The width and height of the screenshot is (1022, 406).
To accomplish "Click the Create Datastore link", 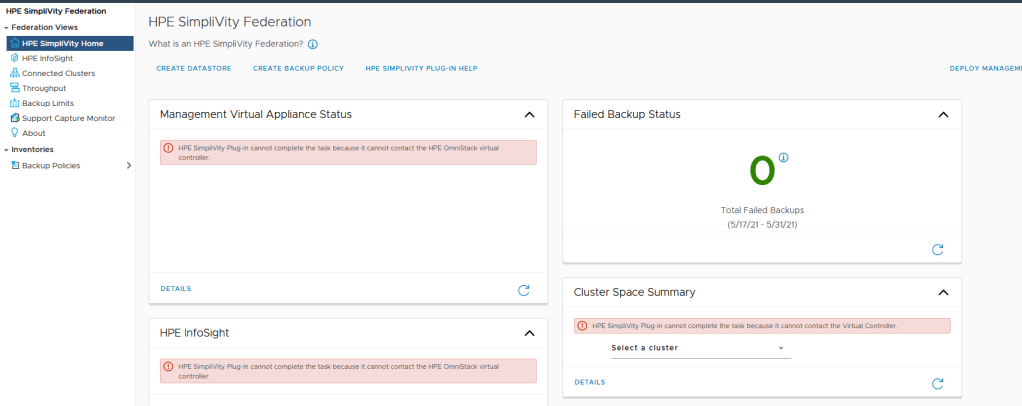I will (x=194, y=69).
